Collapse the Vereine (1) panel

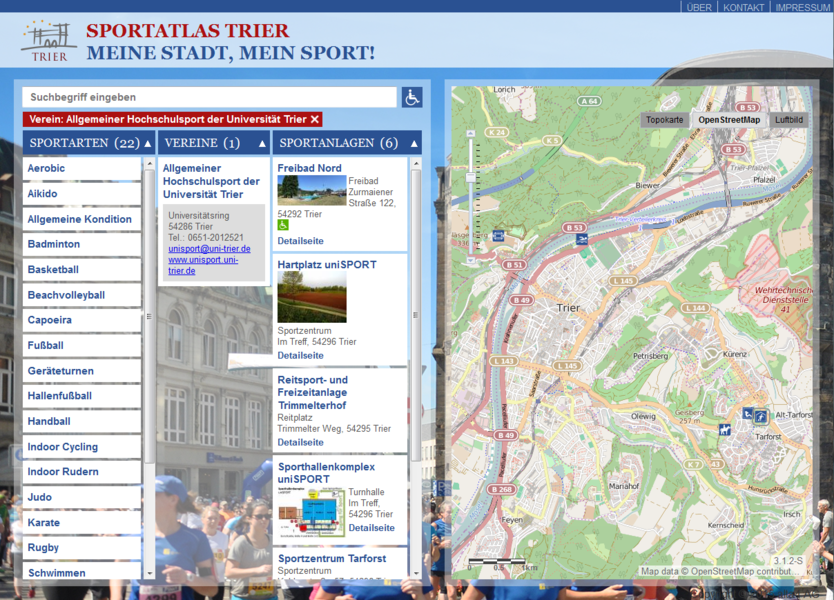262,143
